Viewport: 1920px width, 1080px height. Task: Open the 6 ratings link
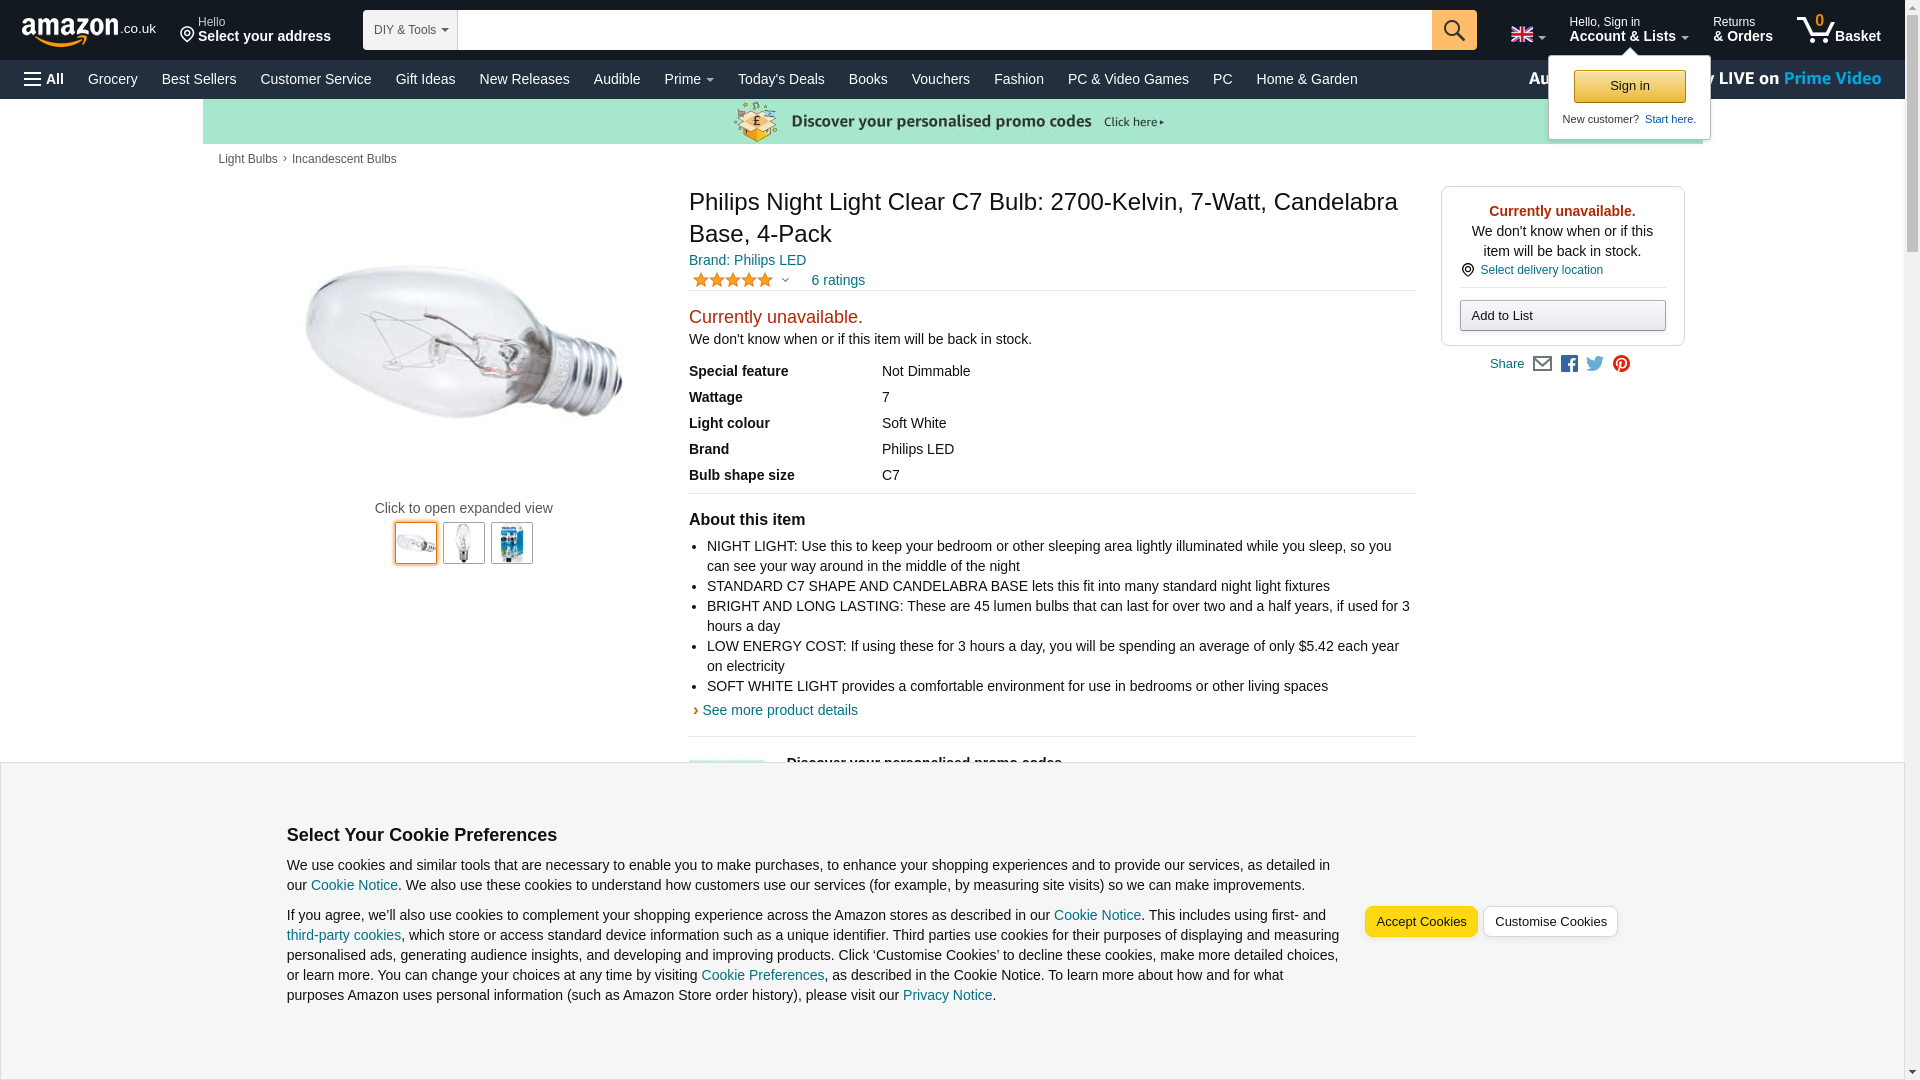tap(838, 281)
